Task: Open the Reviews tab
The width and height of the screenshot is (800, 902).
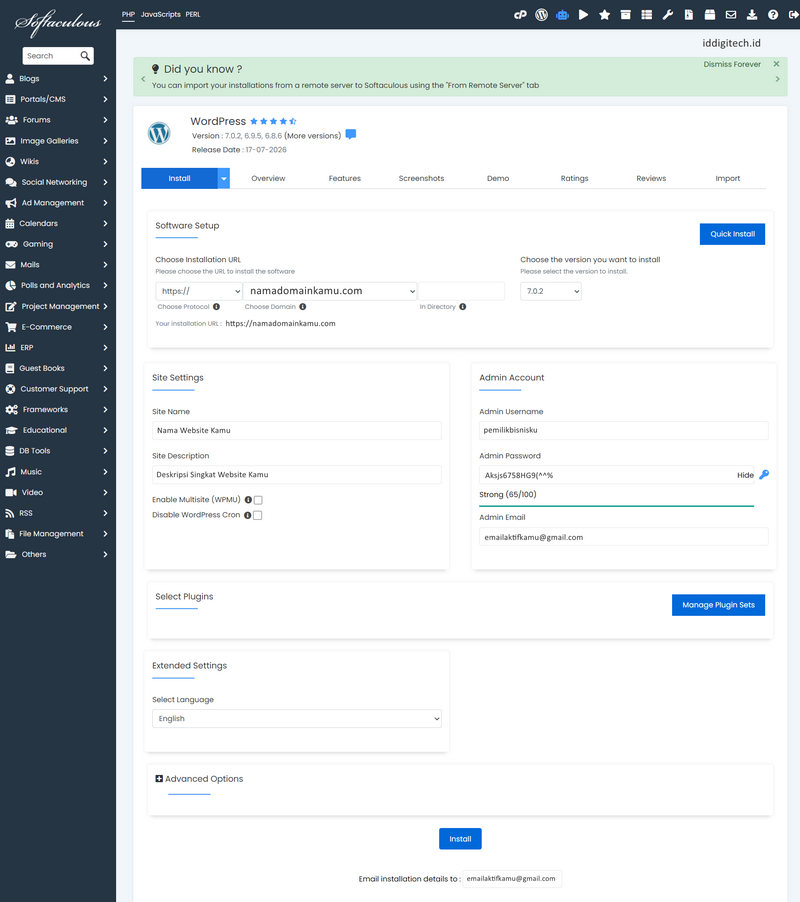Action: 651,178
